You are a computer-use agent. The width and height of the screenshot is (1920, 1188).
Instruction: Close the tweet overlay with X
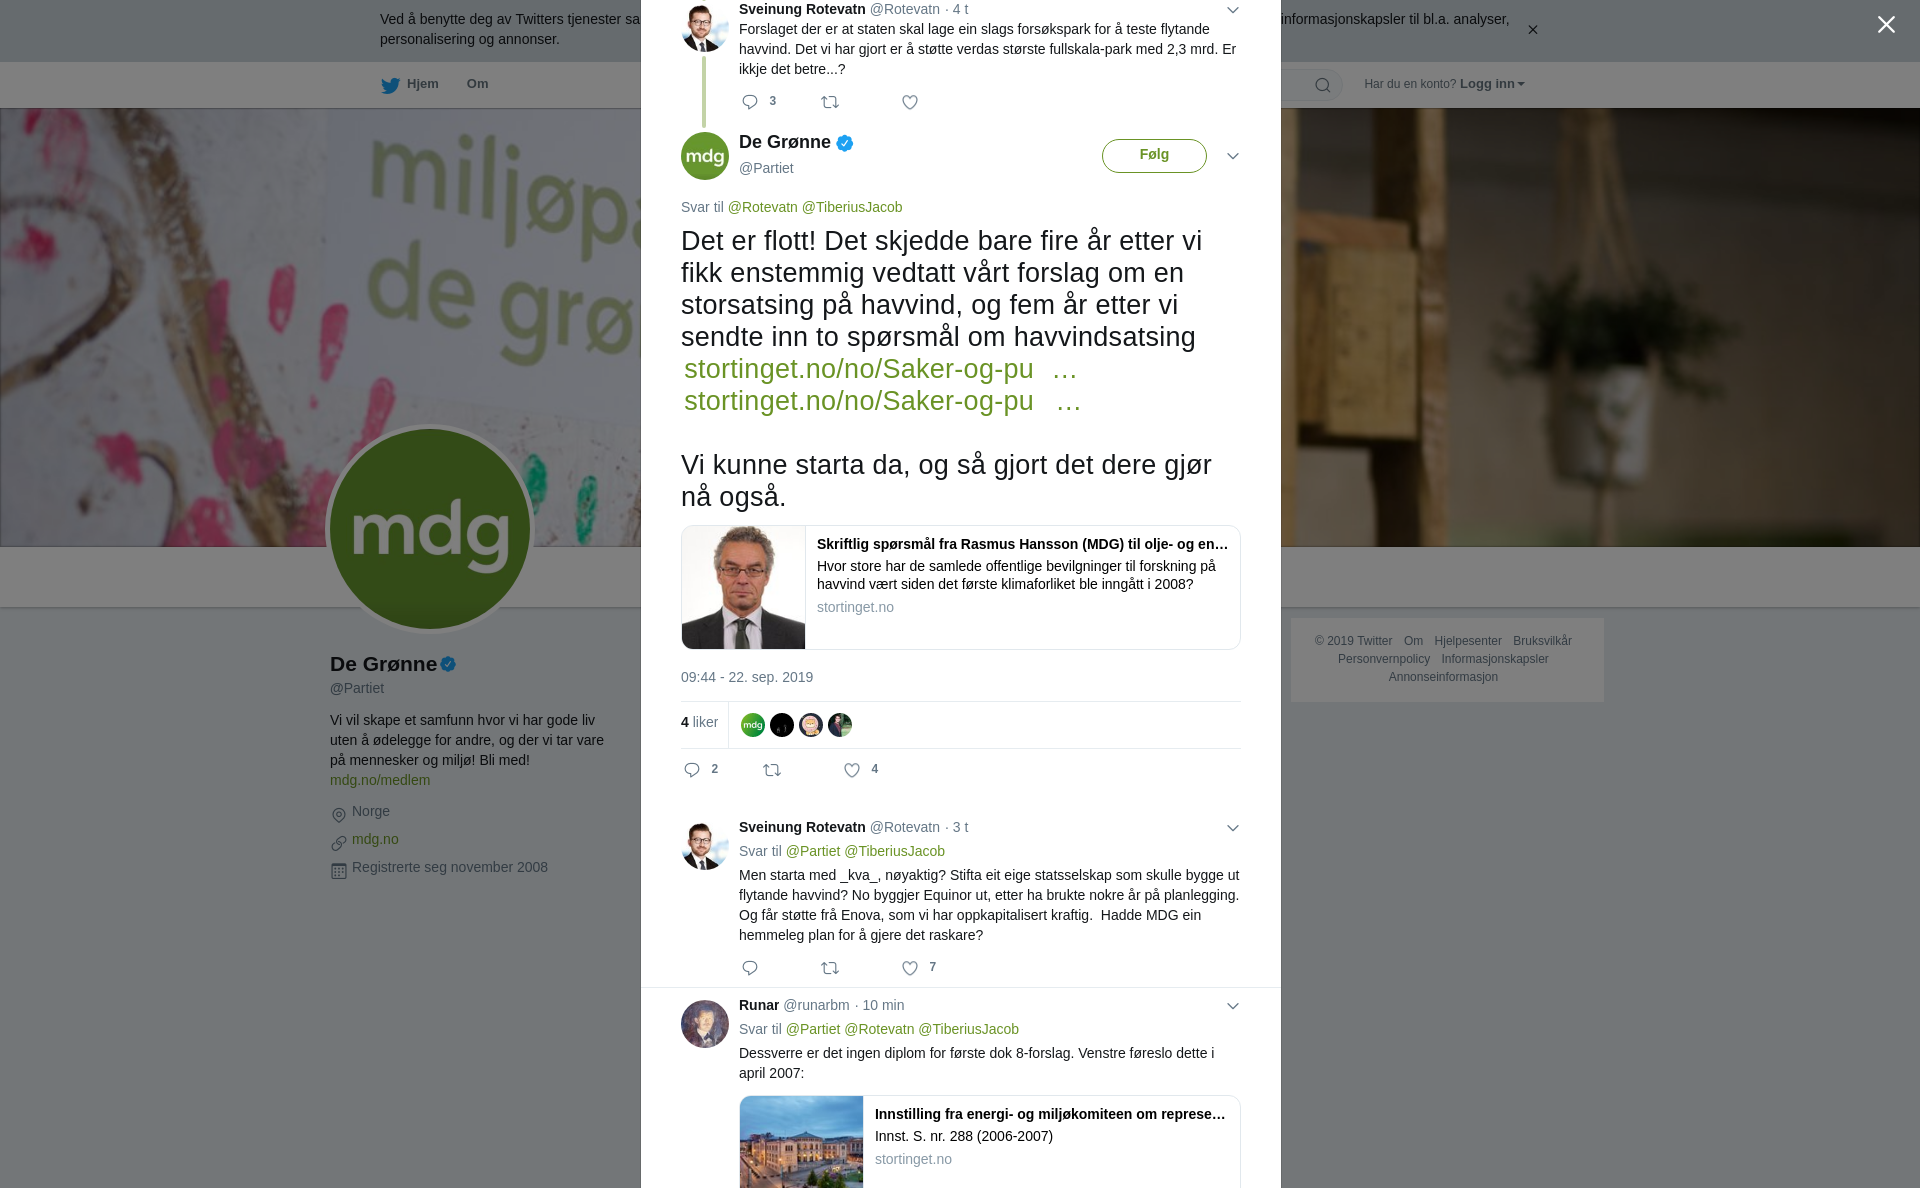click(x=1886, y=24)
